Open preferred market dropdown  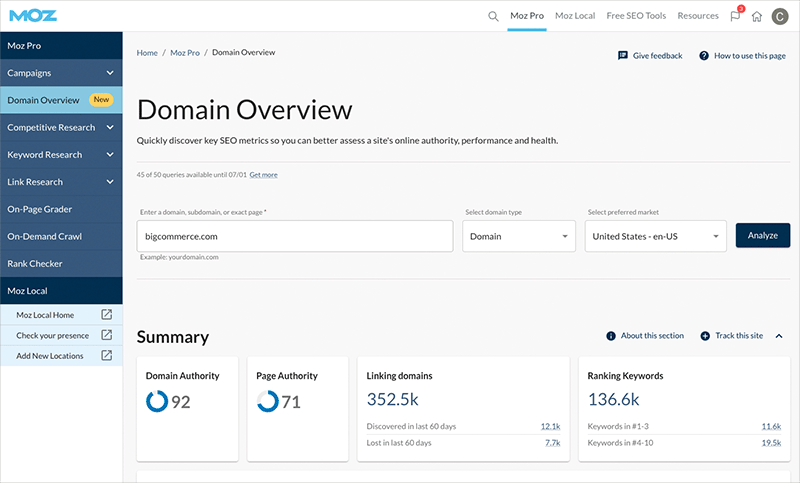point(656,236)
